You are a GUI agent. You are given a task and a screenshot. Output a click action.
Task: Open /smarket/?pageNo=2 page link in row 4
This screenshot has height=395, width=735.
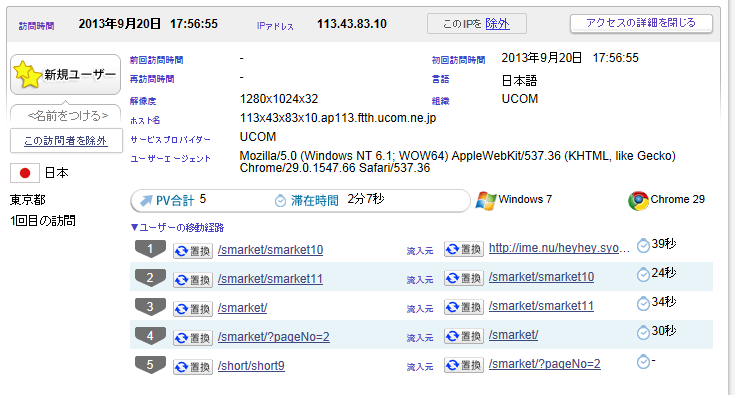pos(274,337)
